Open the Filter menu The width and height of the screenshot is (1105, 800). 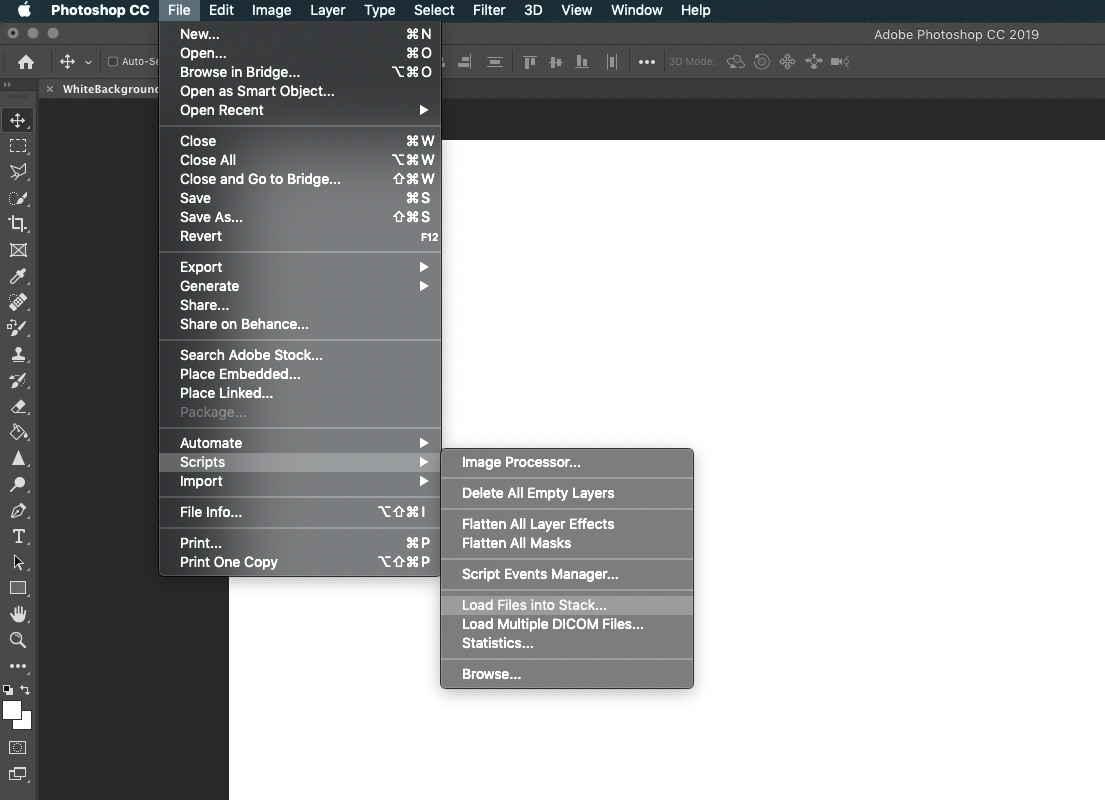click(x=489, y=10)
